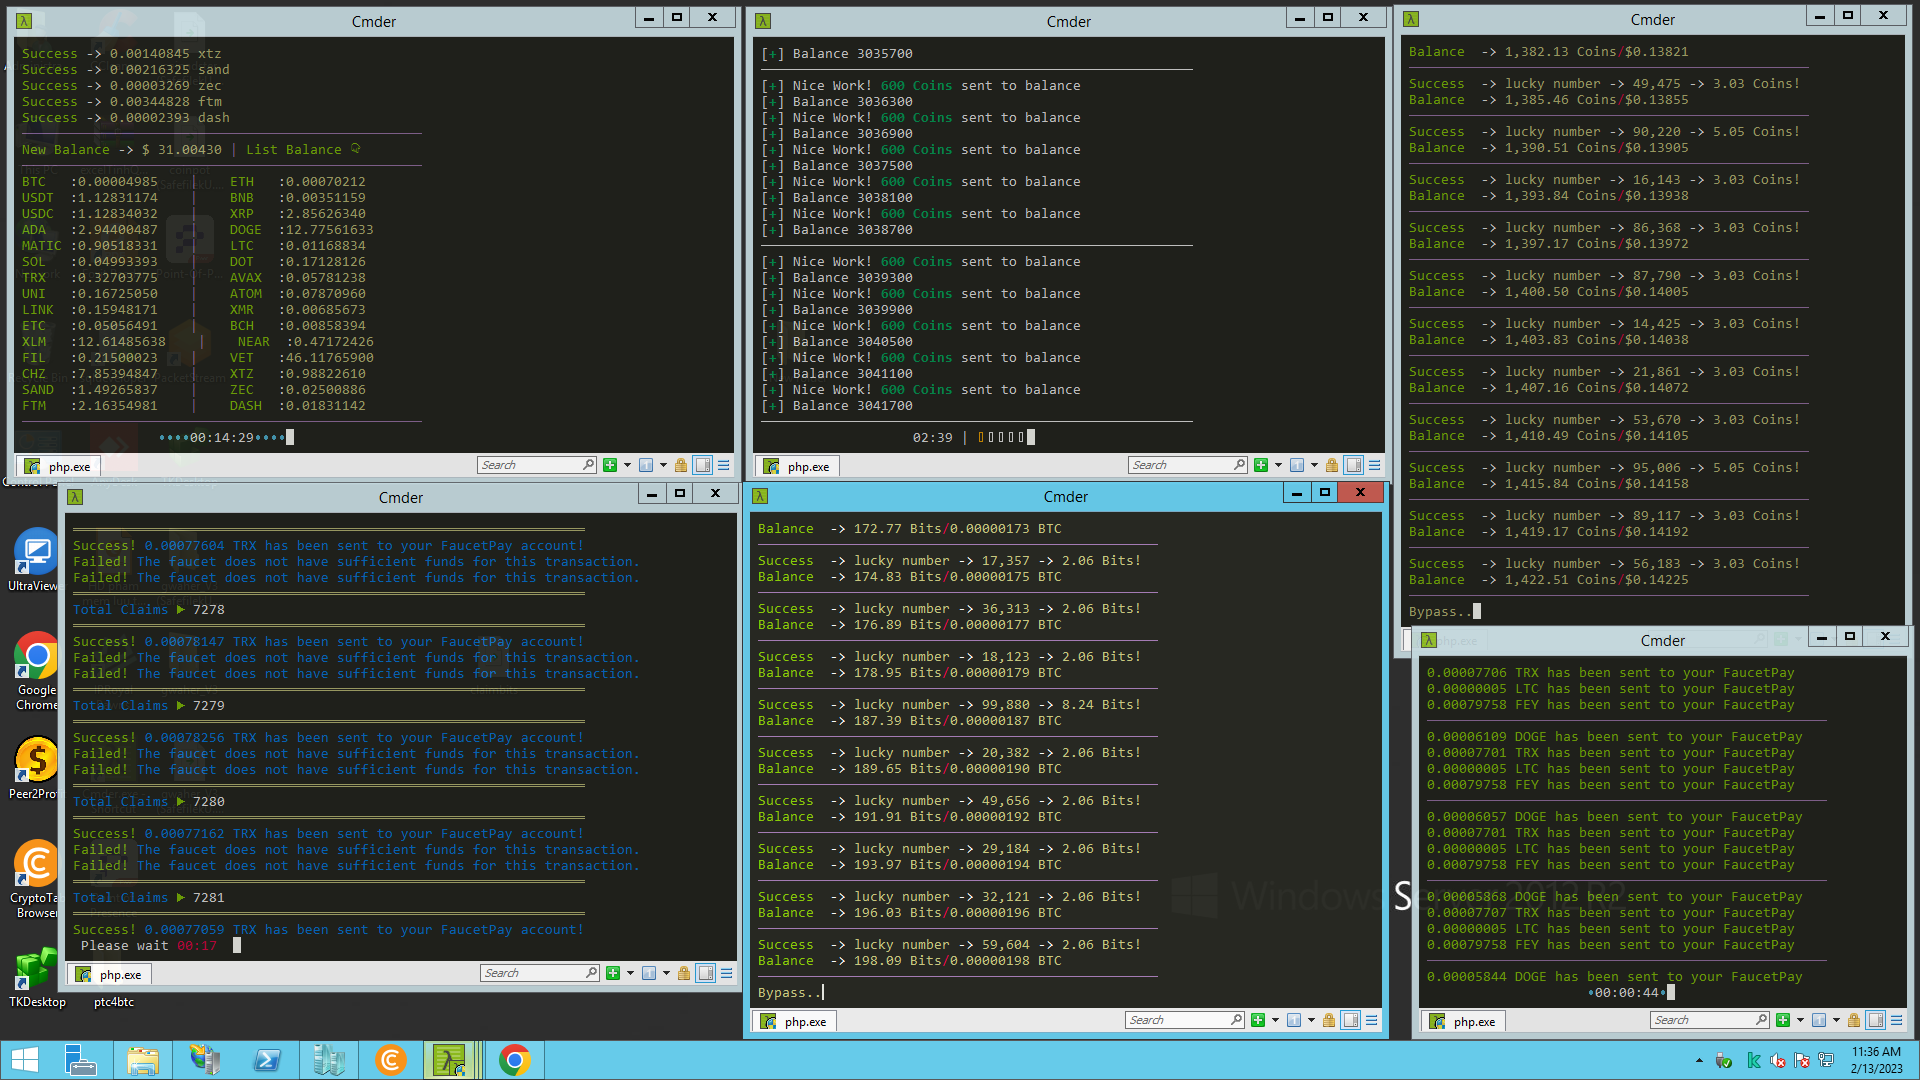Image resolution: width=1920 pixels, height=1080 pixels.
Task: Toggle lock icon in Bits balance Cmder window
Action: (x=1329, y=1020)
